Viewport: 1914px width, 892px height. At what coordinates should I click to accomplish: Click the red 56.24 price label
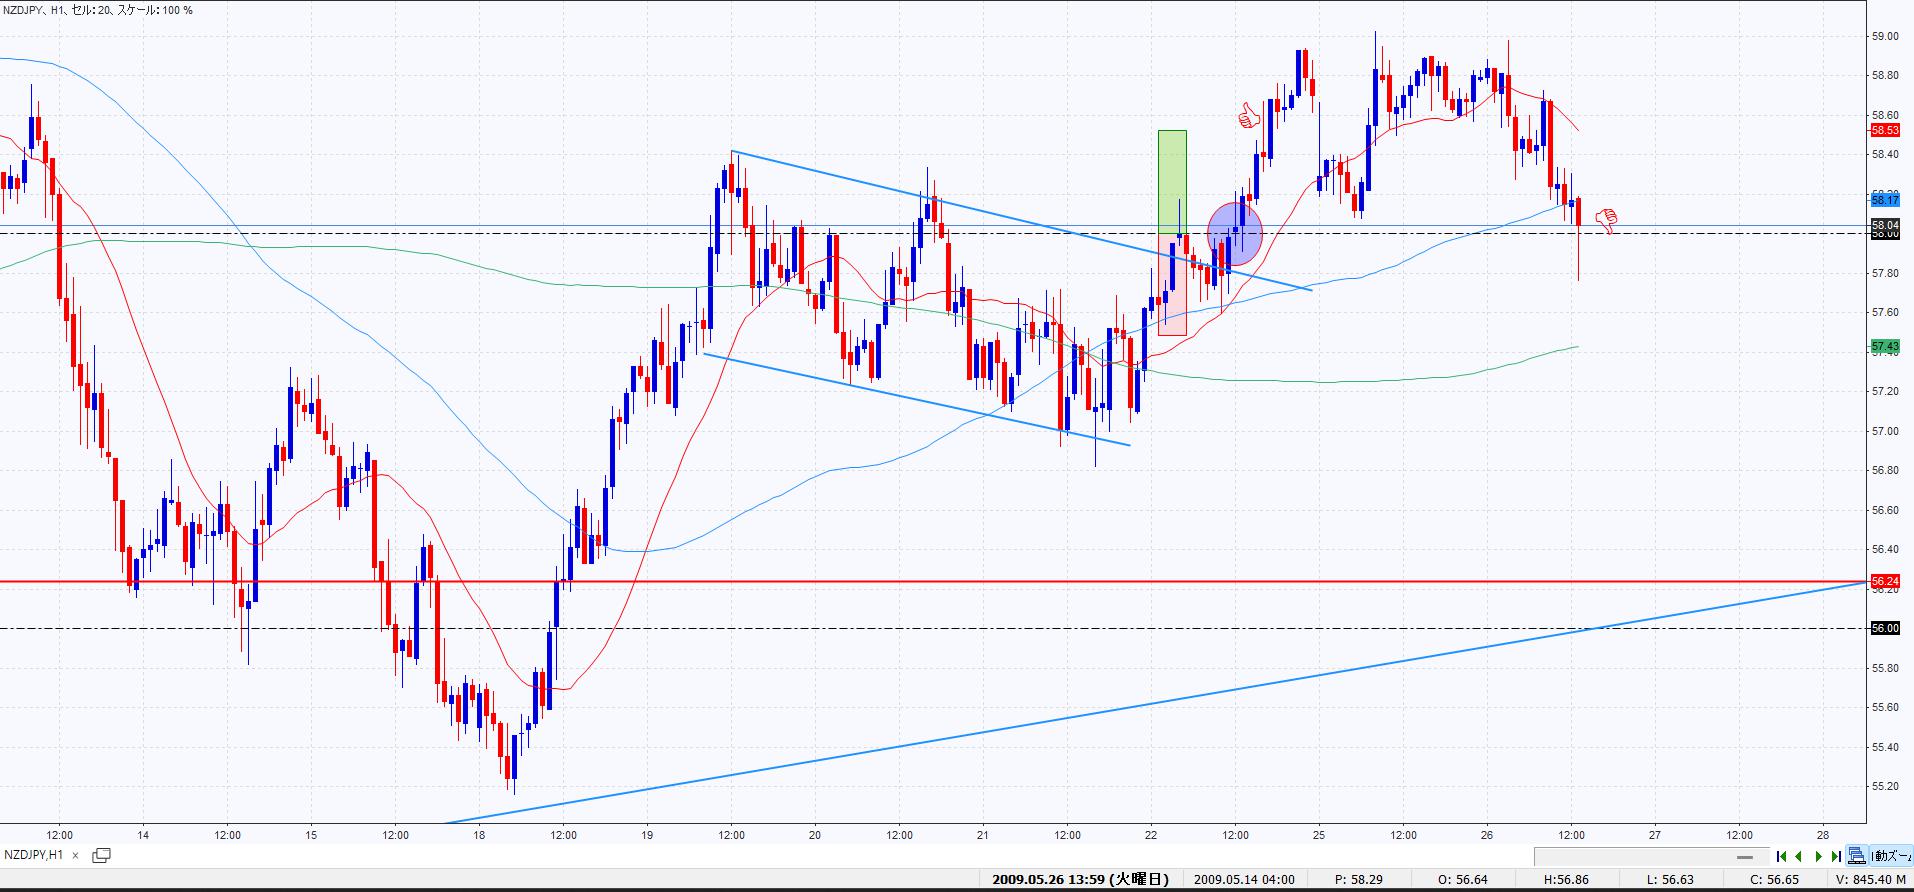point(1884,581)
